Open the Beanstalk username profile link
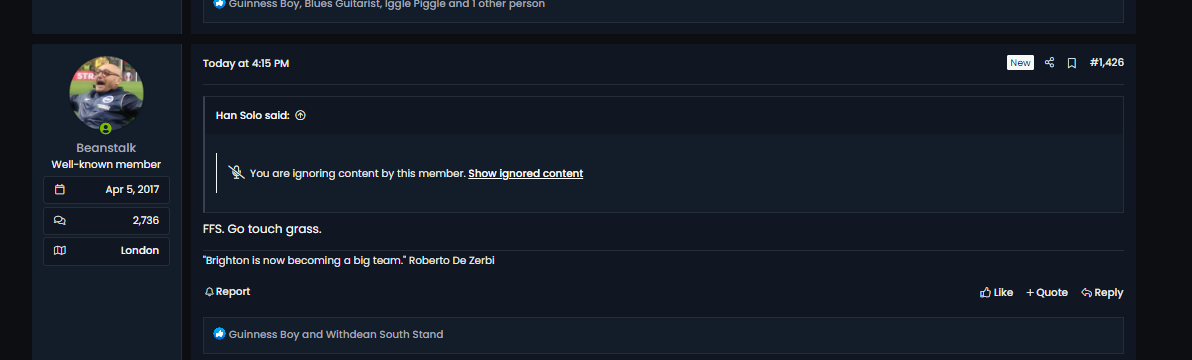The width and height of the screenshot is (1192, 360). [106, 148]
